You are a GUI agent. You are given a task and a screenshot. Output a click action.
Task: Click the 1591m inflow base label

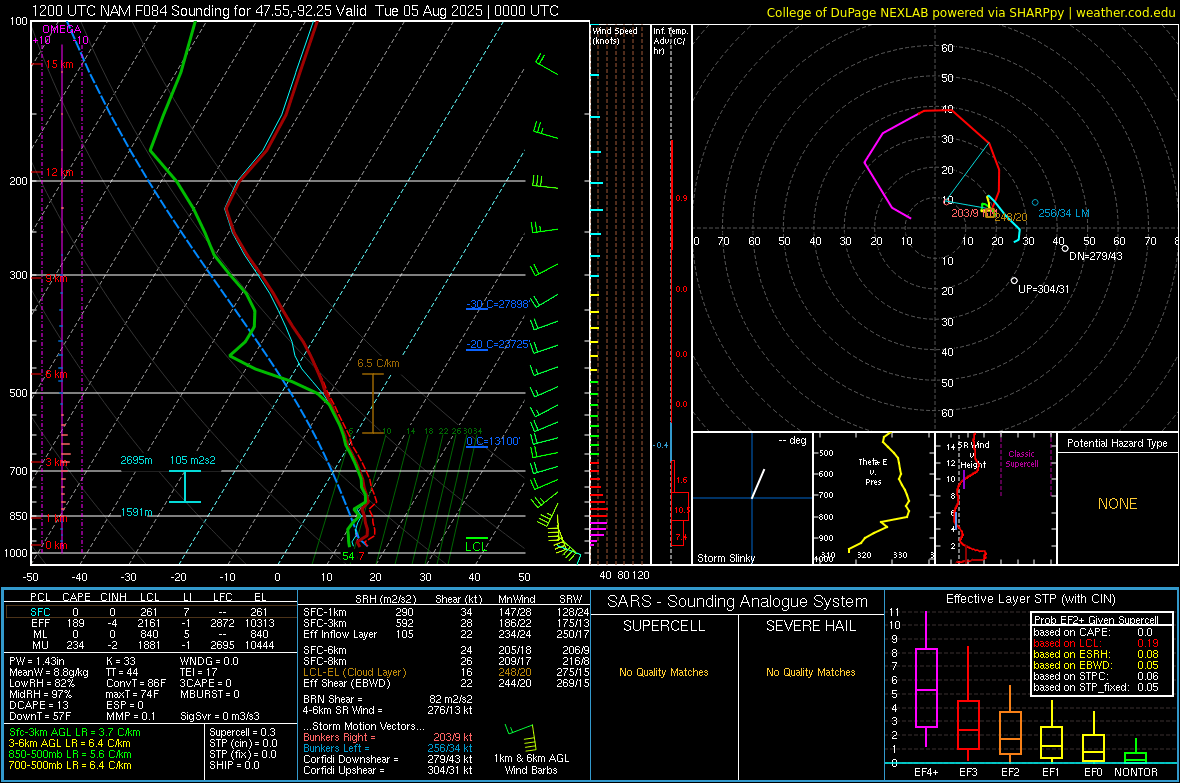click(136, 512)
